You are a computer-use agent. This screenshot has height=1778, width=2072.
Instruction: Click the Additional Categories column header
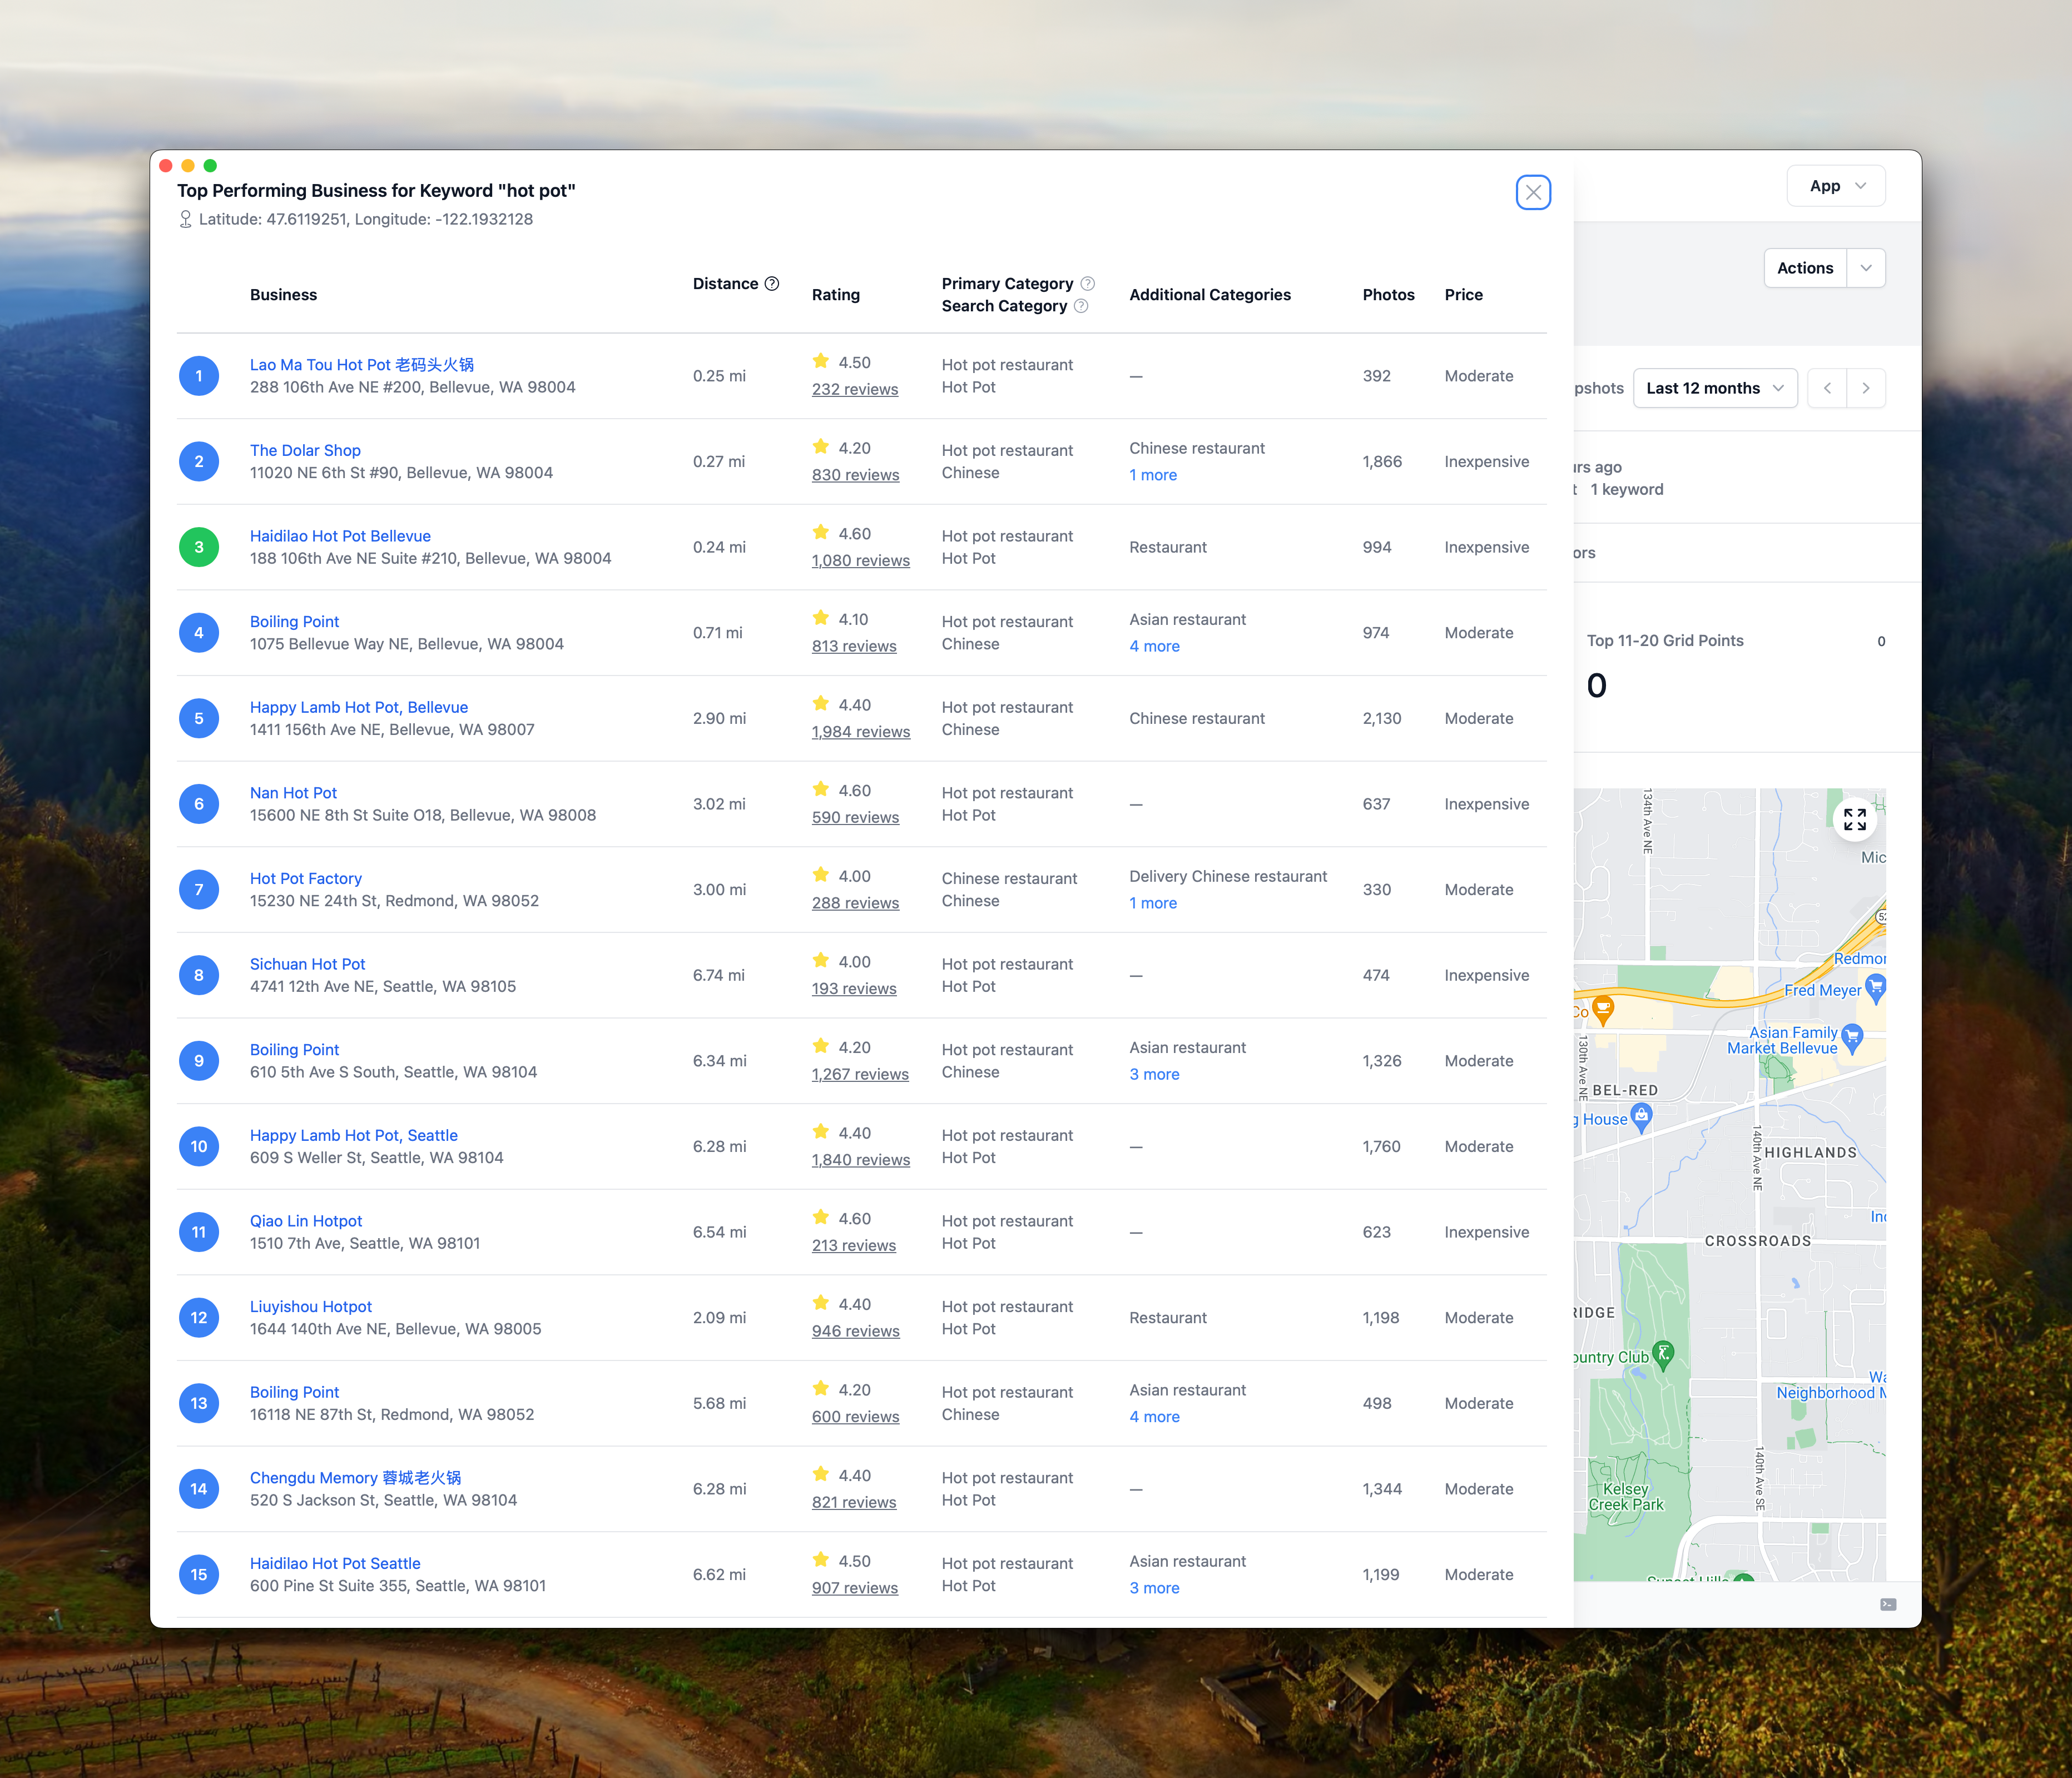[1210, 295]
